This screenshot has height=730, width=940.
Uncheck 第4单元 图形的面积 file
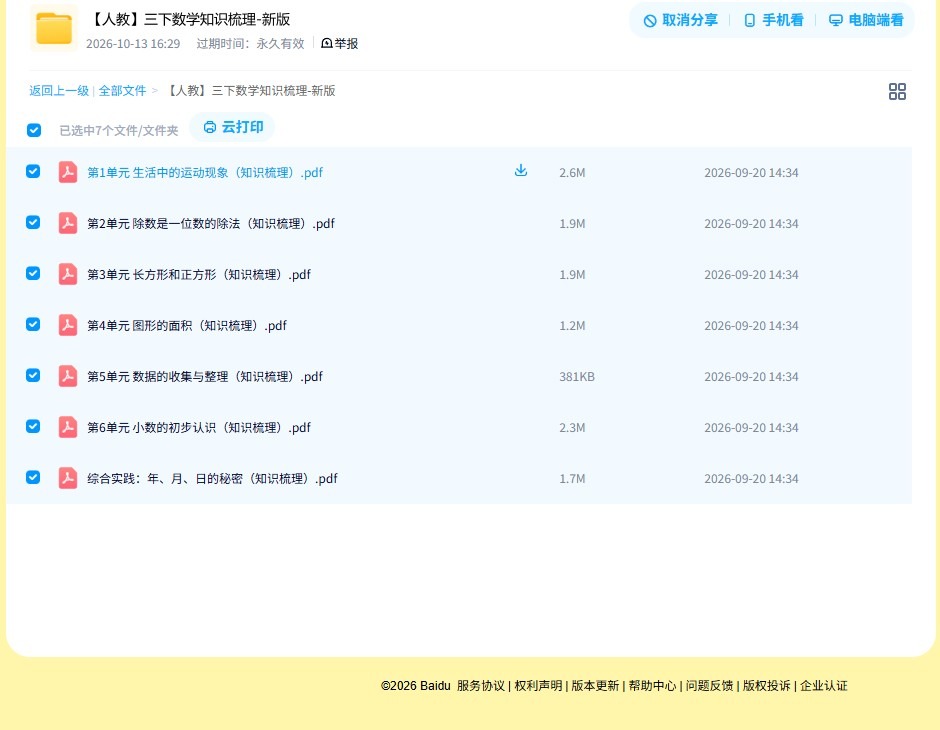(33, 324)
